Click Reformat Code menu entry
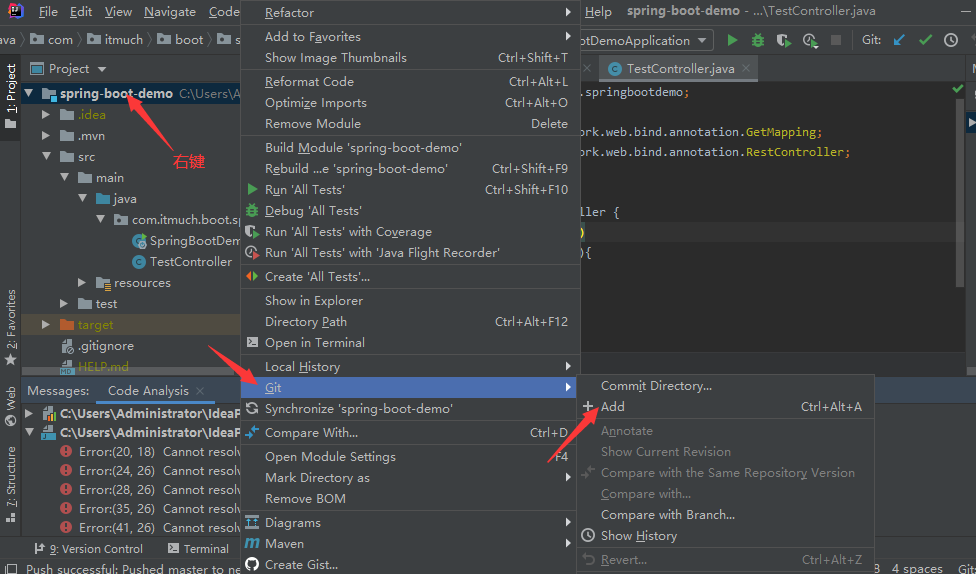This screenshot has width=976, height=574. pos(410,82)
